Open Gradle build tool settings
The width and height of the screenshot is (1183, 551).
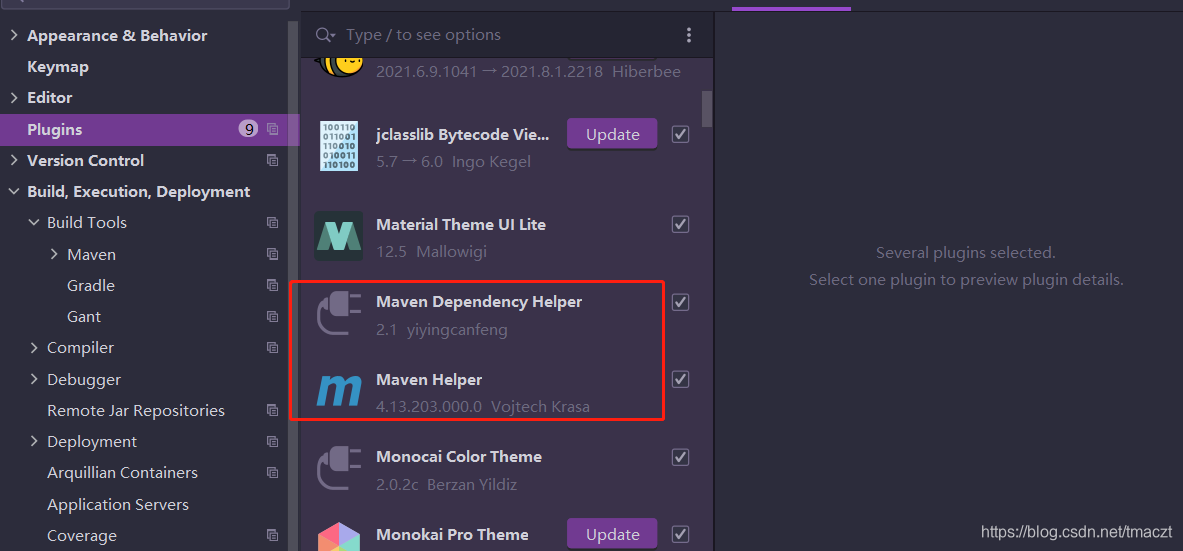(x=91, y=285)
